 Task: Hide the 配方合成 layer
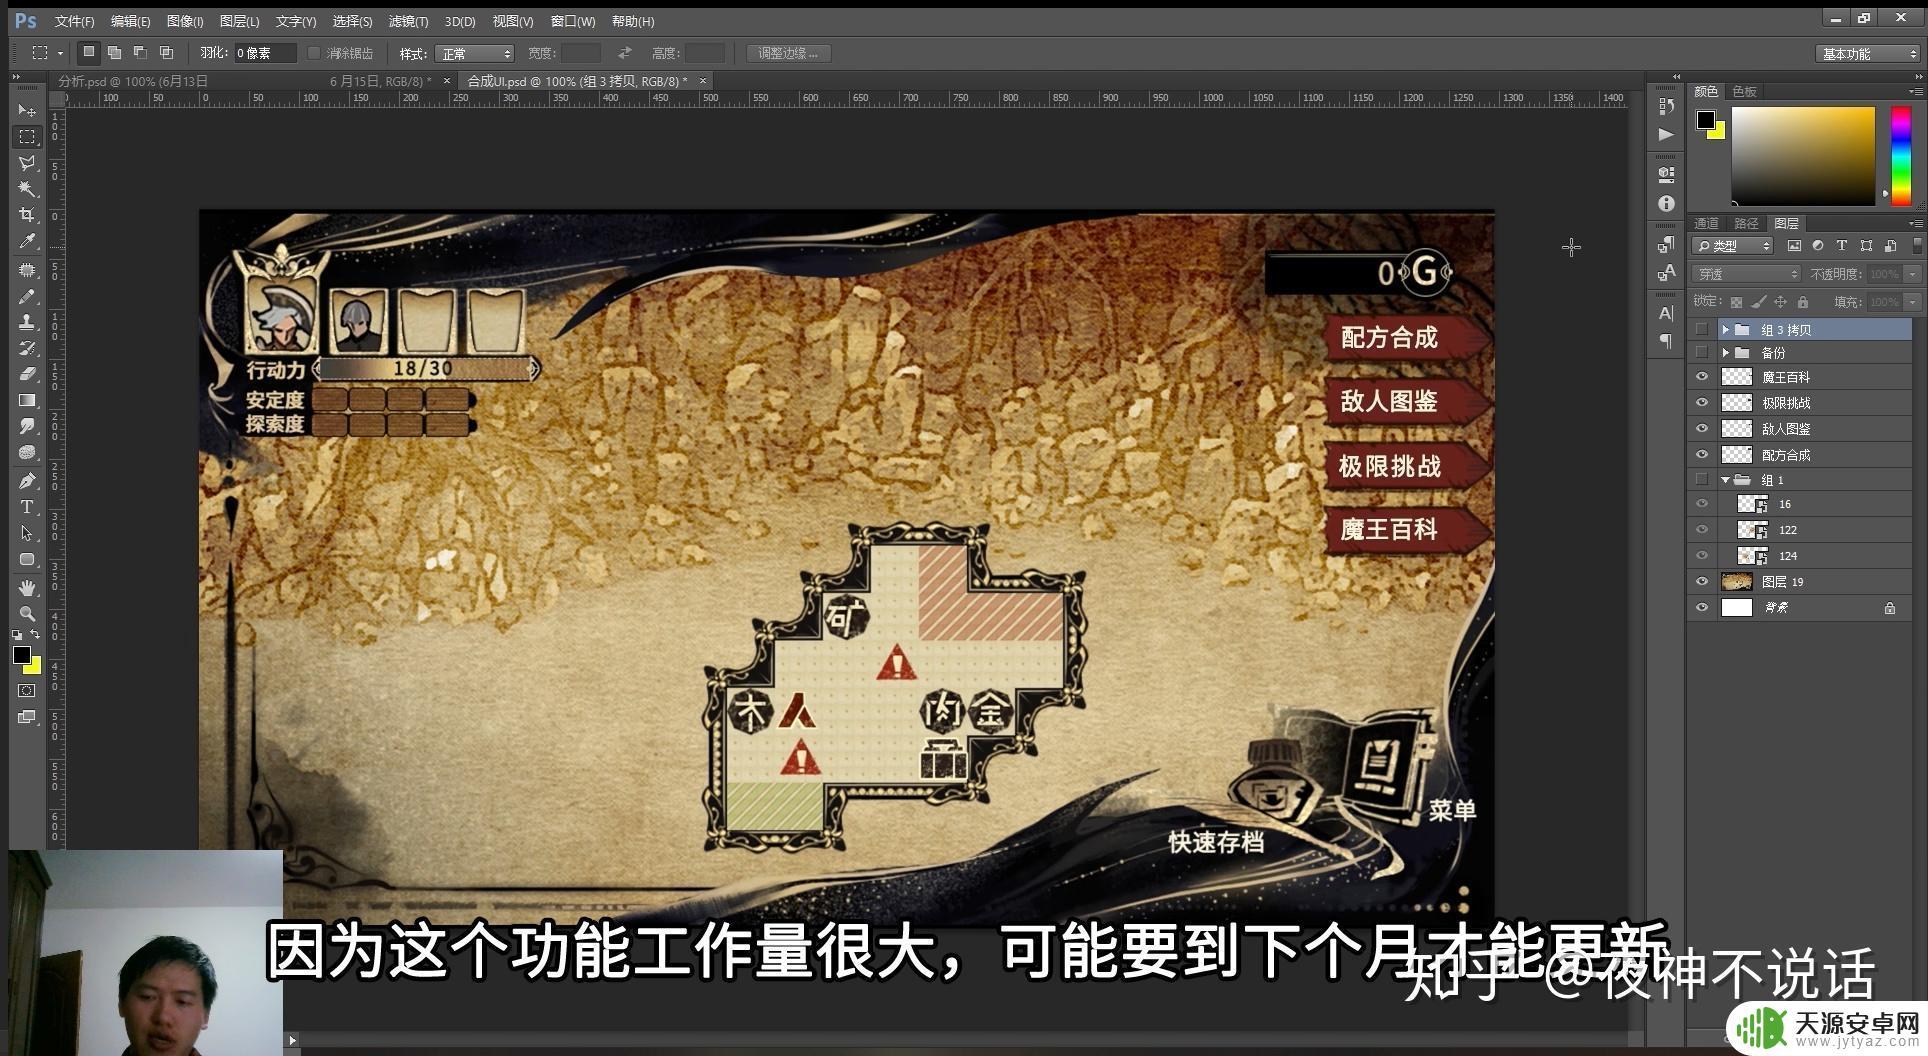click(x=1702, y=455)
